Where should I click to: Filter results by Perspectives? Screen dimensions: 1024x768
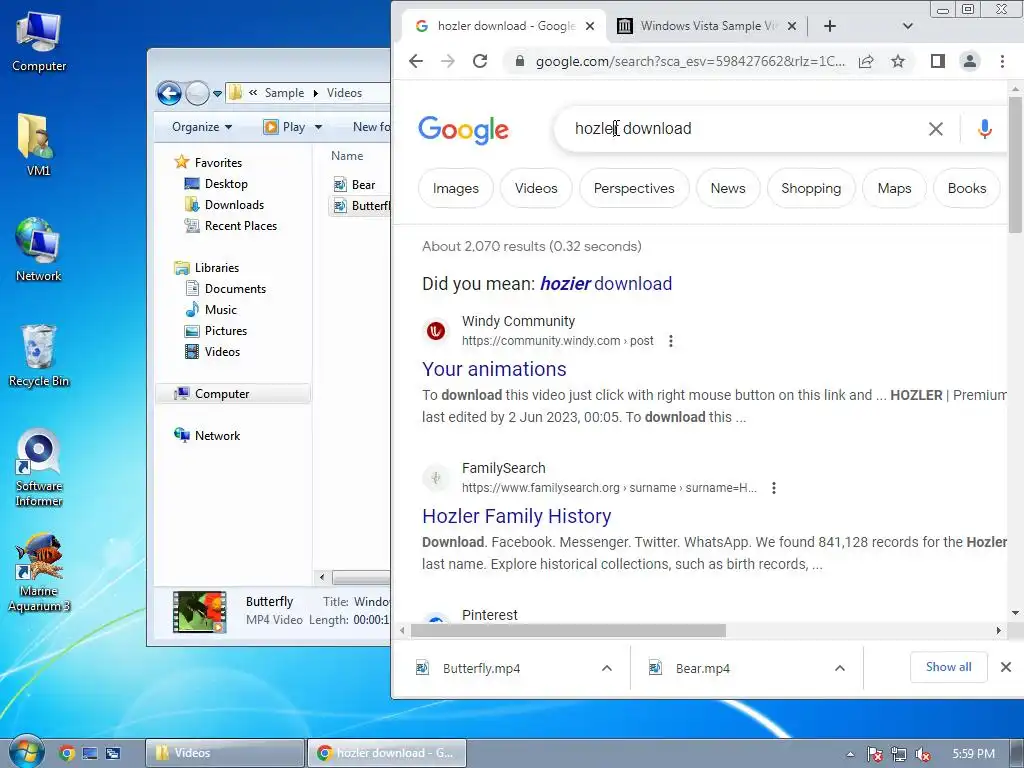pos(634,188)
